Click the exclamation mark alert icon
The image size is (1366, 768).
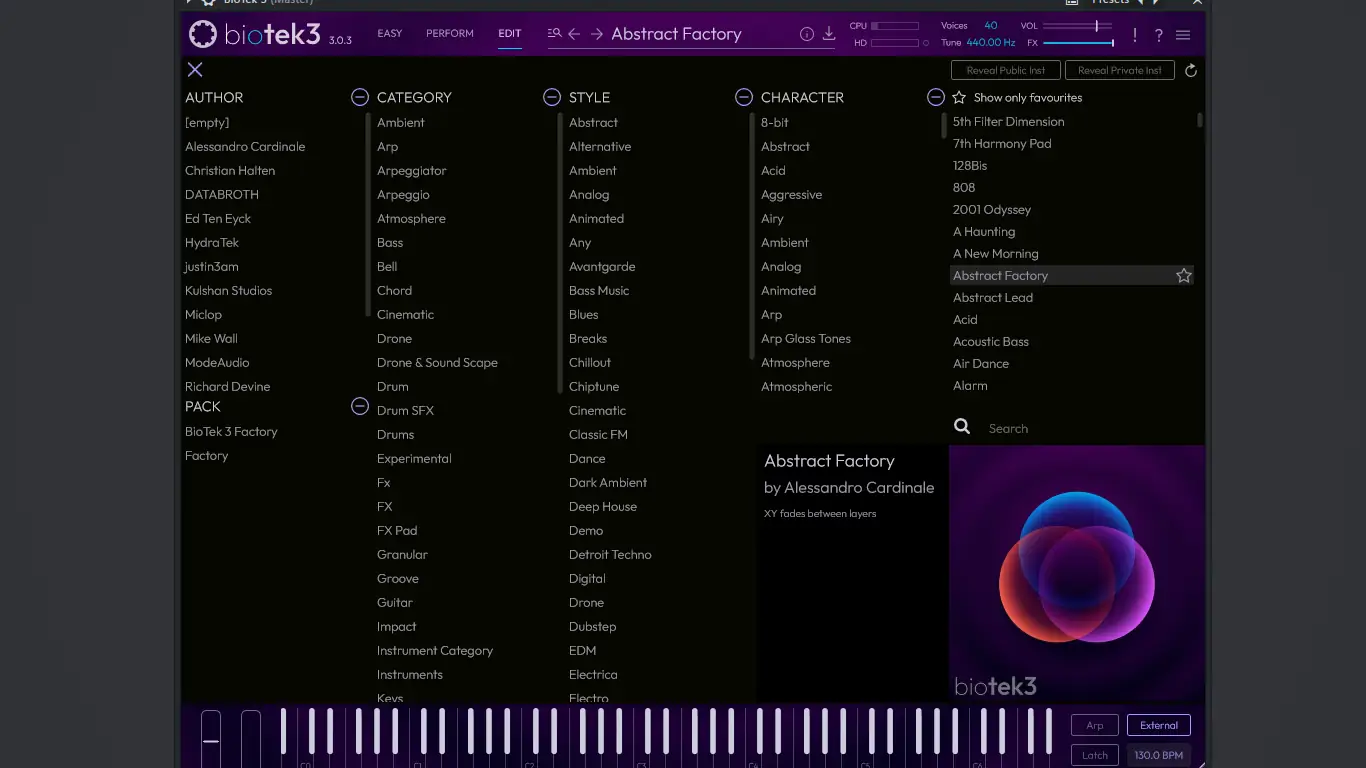pyautogui.click(x=1135, y=35)
